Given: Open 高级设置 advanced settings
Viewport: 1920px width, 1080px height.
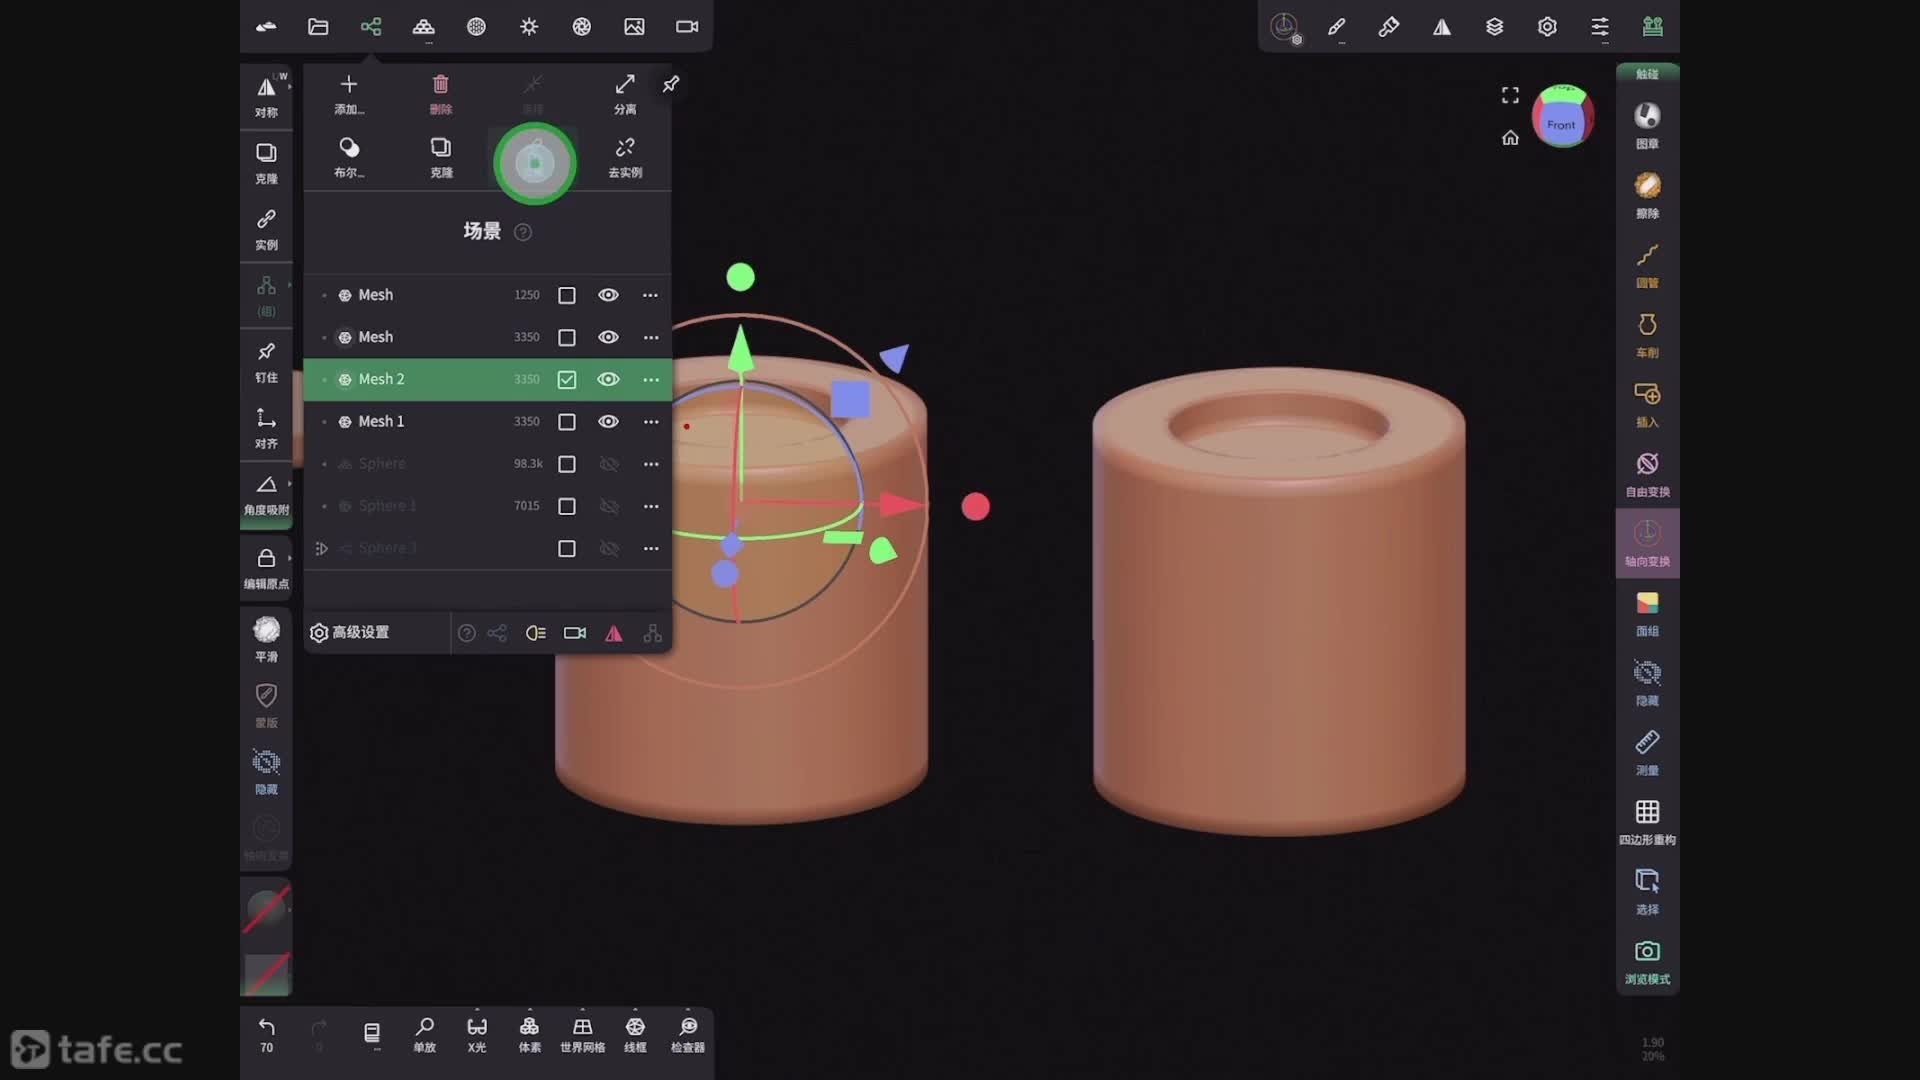Looking at the screenshot, I should click(350, 633).
